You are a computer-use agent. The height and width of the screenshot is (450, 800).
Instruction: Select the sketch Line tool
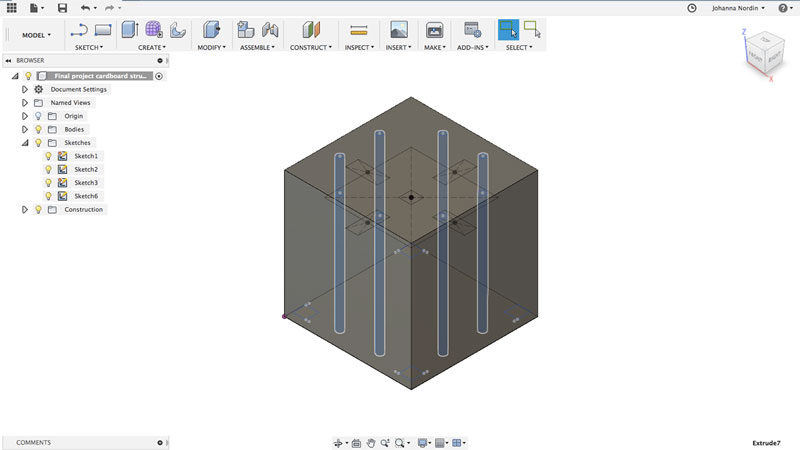[79, 30]
